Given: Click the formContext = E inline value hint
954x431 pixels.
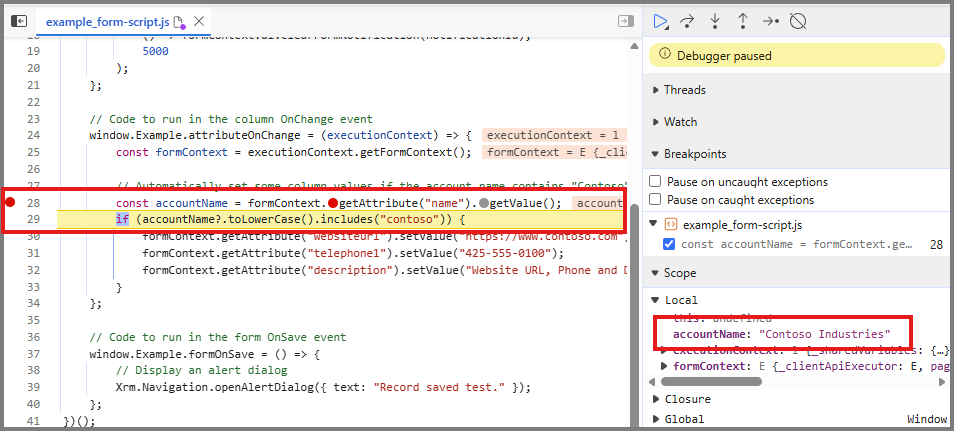Looking at the screenshot, I should [x=555, y=152].
